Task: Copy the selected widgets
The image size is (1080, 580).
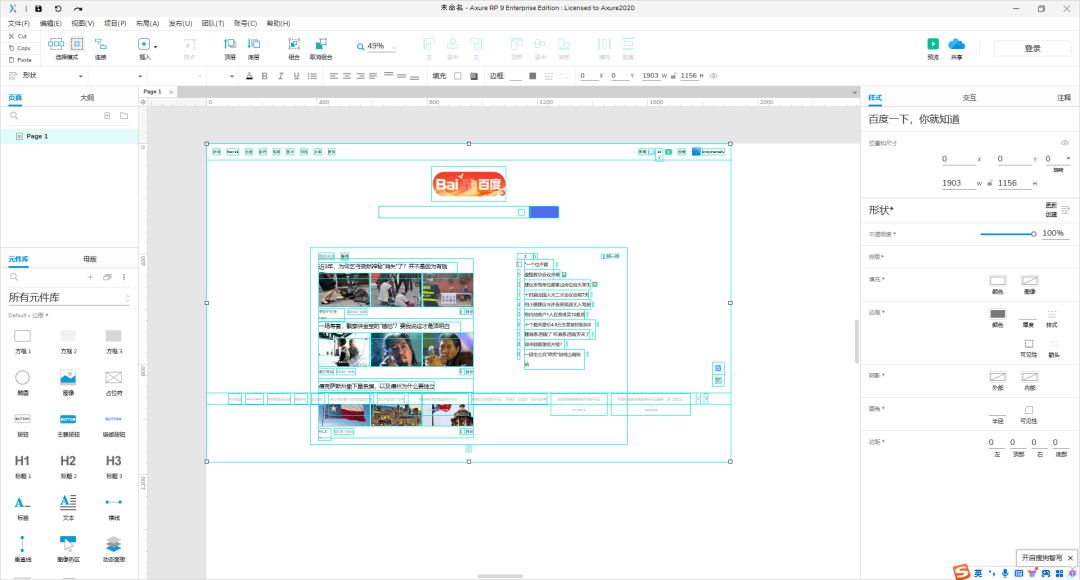Action: pos(20,48)
